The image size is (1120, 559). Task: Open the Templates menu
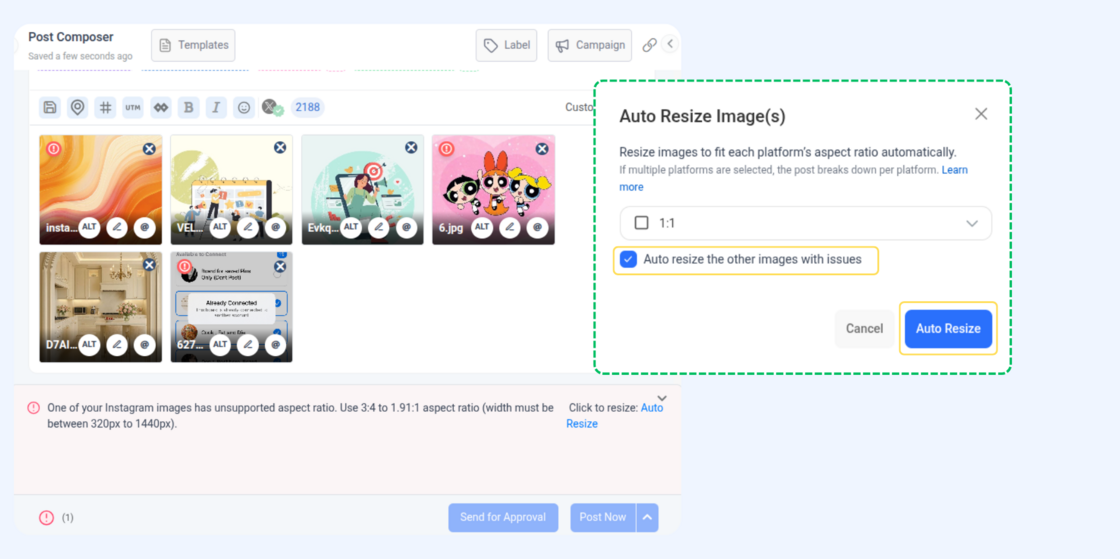[193, 45]
